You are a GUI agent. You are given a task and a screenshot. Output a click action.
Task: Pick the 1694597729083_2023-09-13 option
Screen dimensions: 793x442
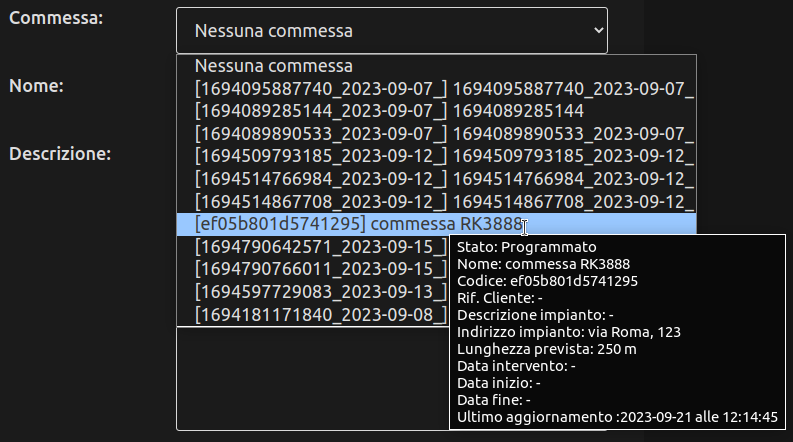point(320,292)
